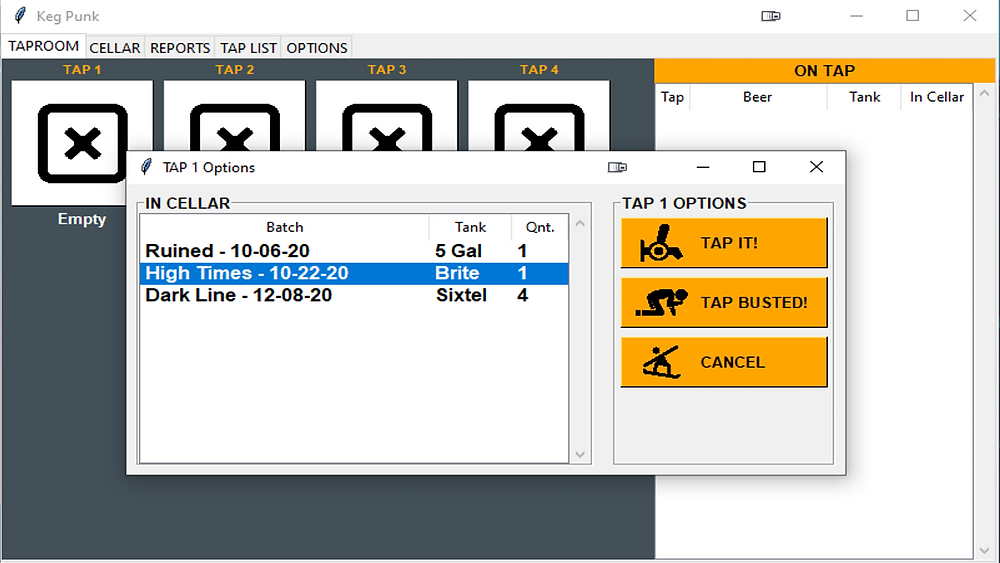
Task: Click the feather icon in TAP 1 Options title bar
Action: click(x=146, y=167)
